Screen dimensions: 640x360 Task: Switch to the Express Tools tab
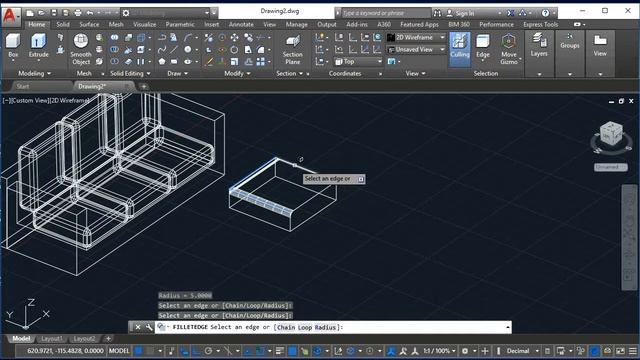(x=540, y=24)
